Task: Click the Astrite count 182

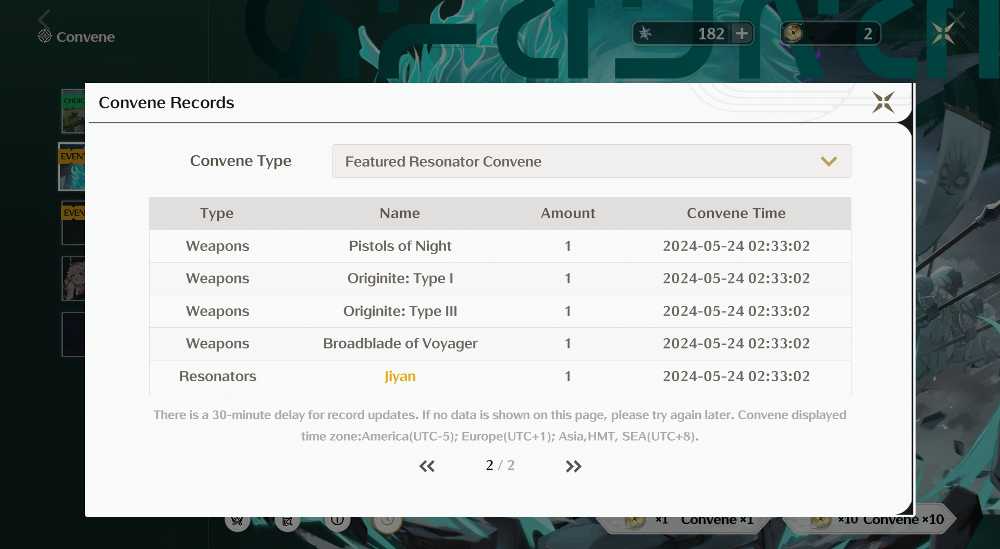Action: (711, 34)
